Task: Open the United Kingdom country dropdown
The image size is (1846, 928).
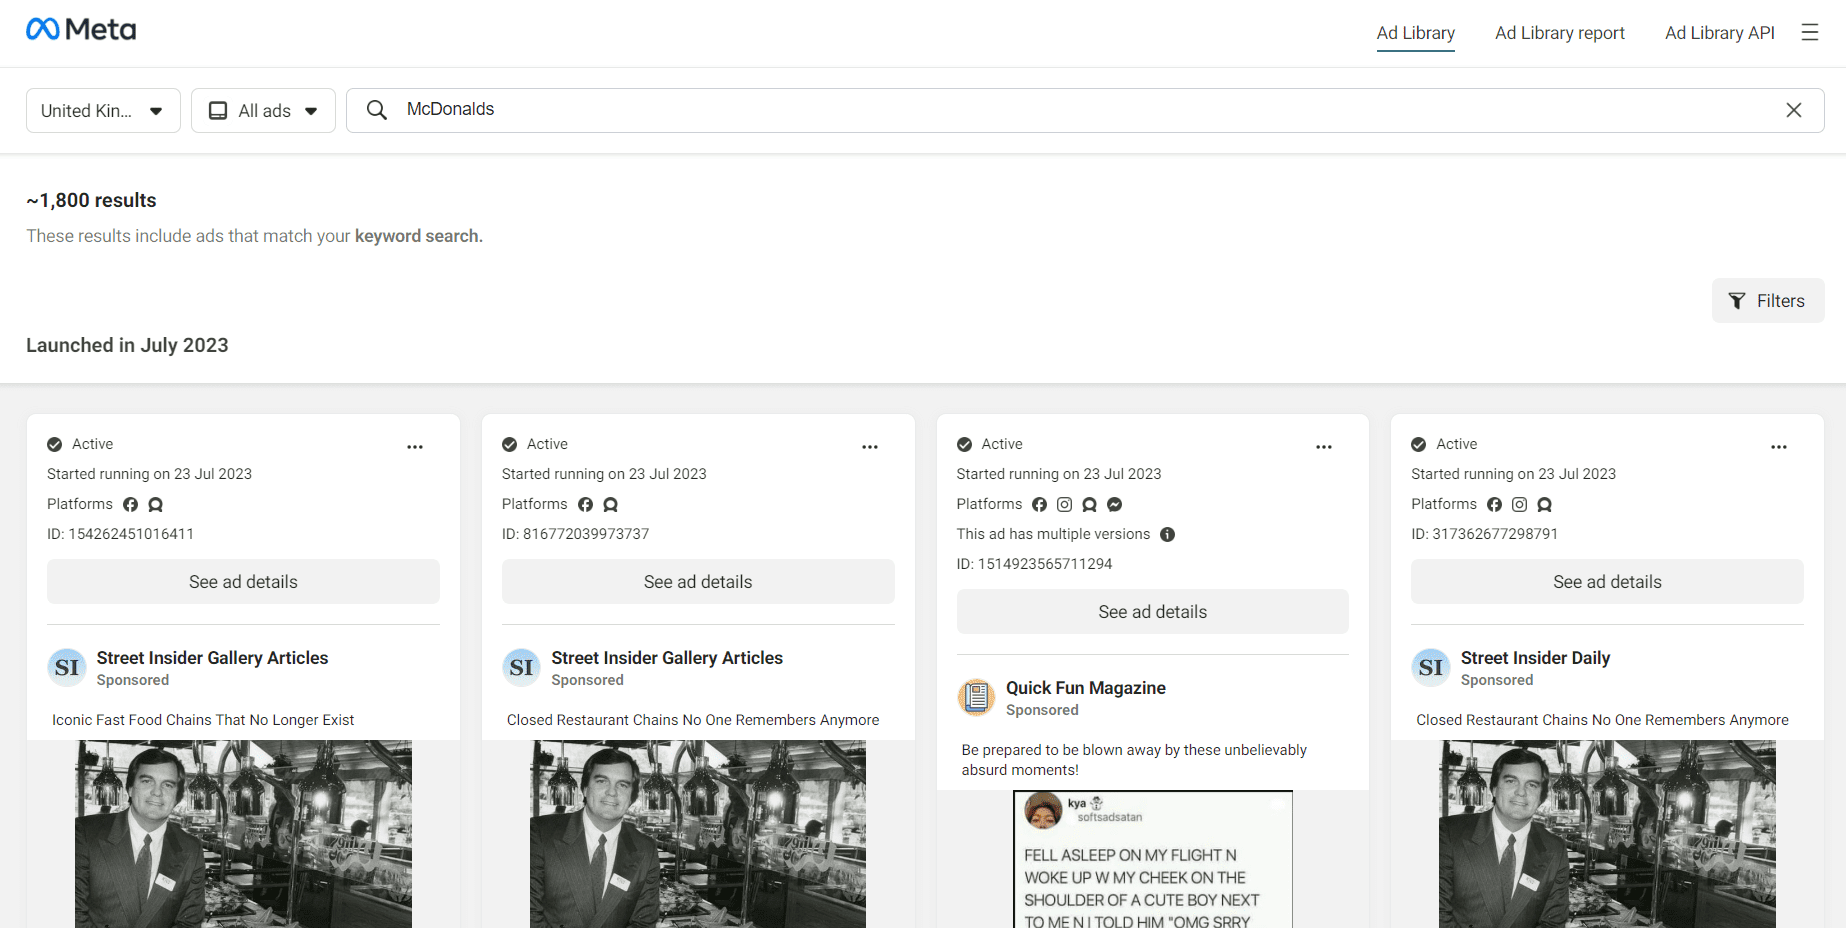Action: click(103, 110)
